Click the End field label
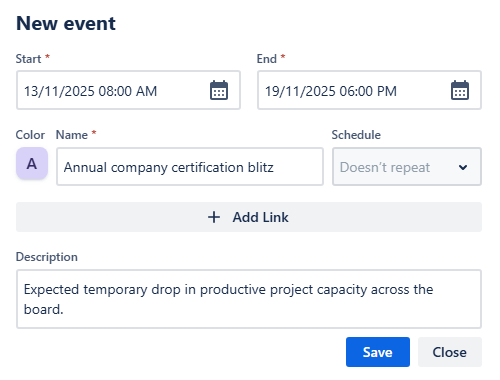 pyautogui.click(x=267, y=59)
